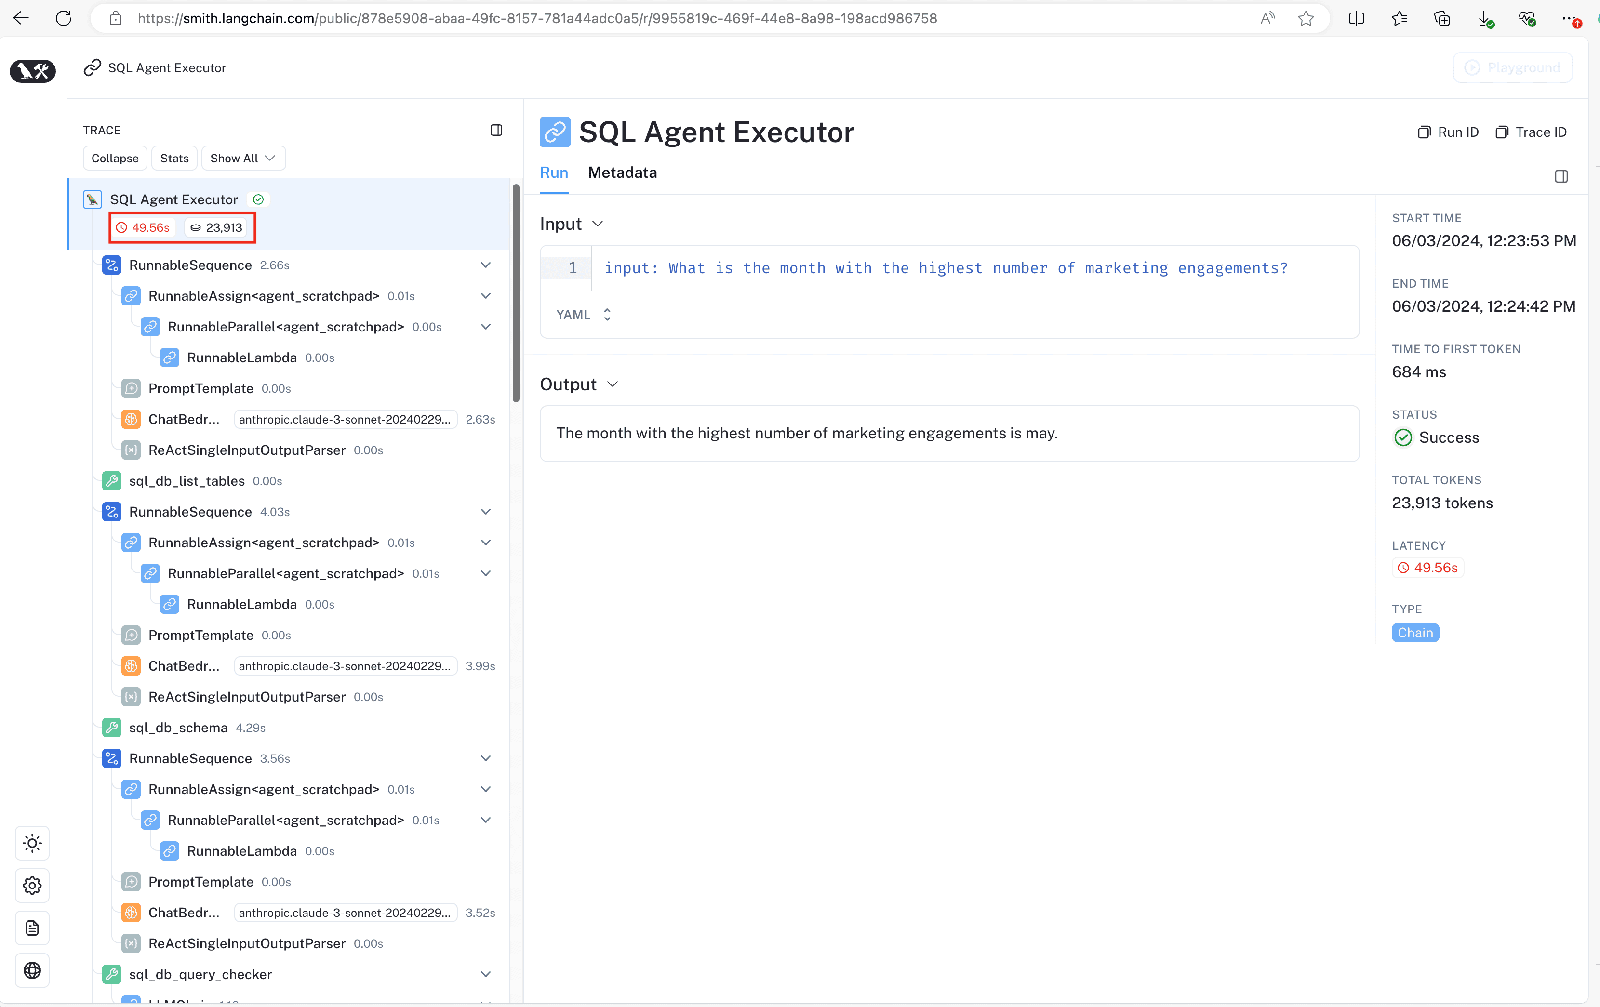1600x1007 pixels.
Task: Click the globe icon in sidebar
Action: 32,970
